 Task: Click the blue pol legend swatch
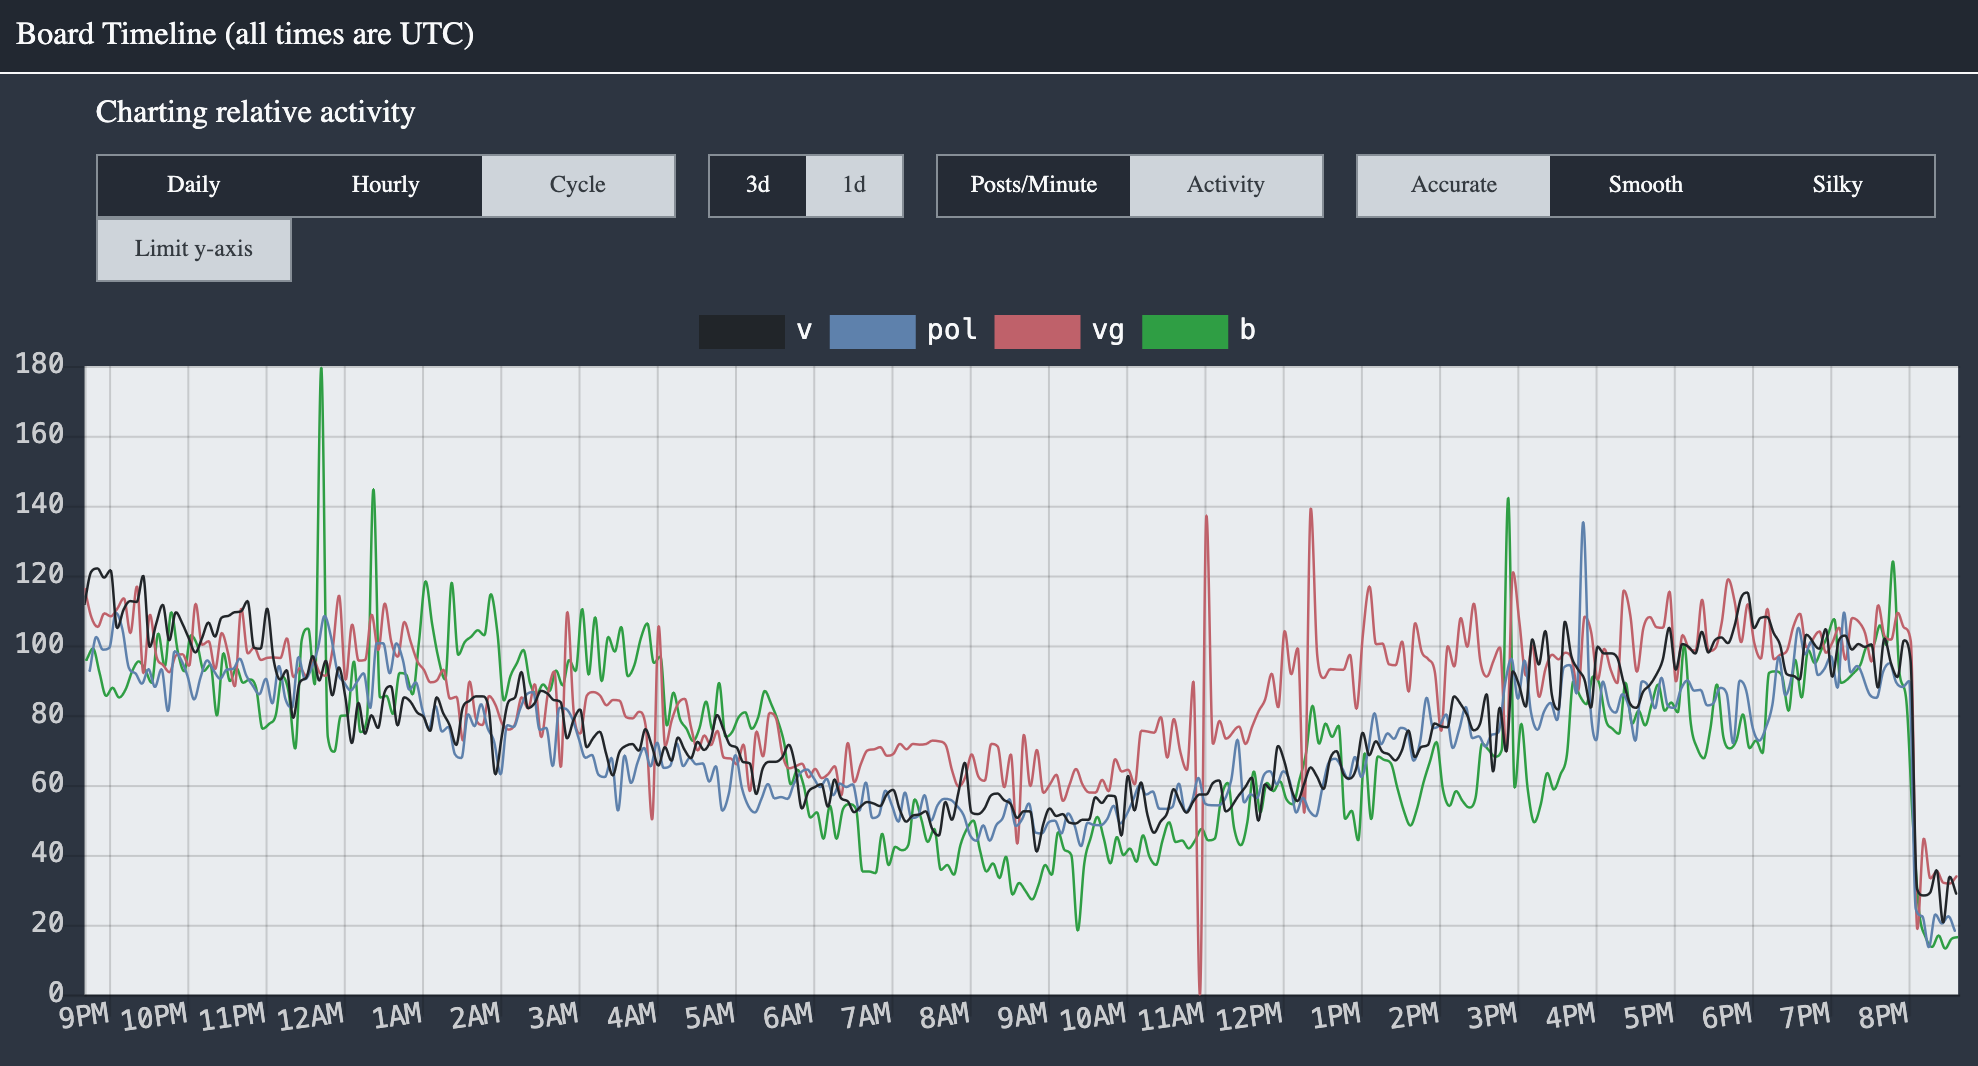click(872, 331)
